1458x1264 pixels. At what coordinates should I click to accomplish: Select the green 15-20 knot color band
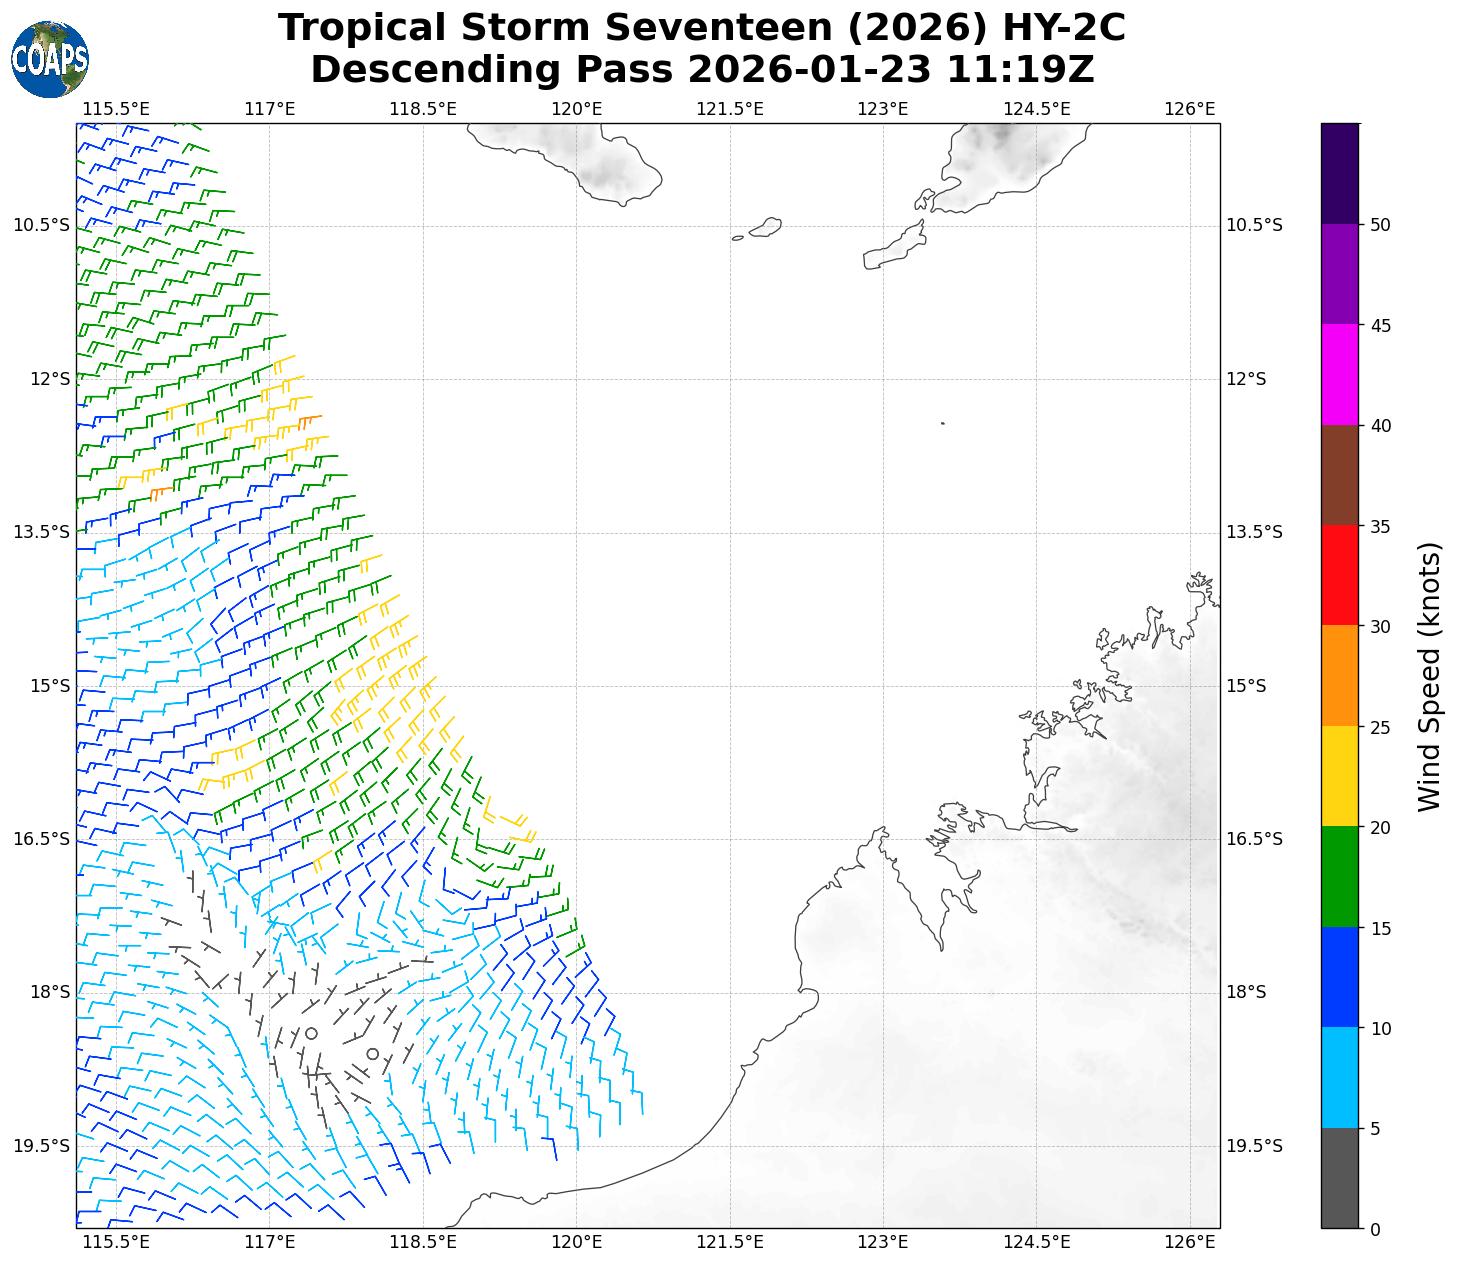1340,876
